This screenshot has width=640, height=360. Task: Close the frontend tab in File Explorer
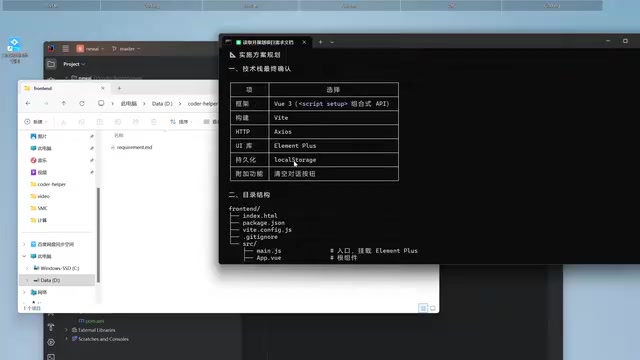coord(102,88)
